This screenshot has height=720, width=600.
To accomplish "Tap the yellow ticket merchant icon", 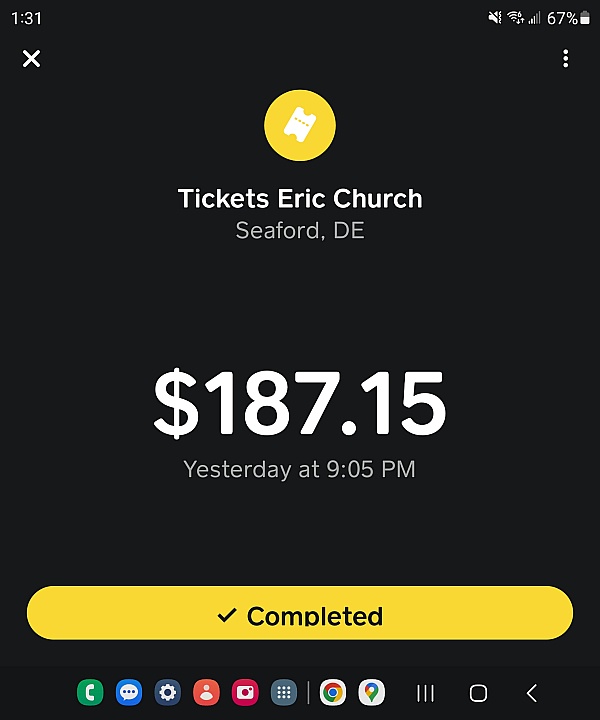I will [300, 125].
